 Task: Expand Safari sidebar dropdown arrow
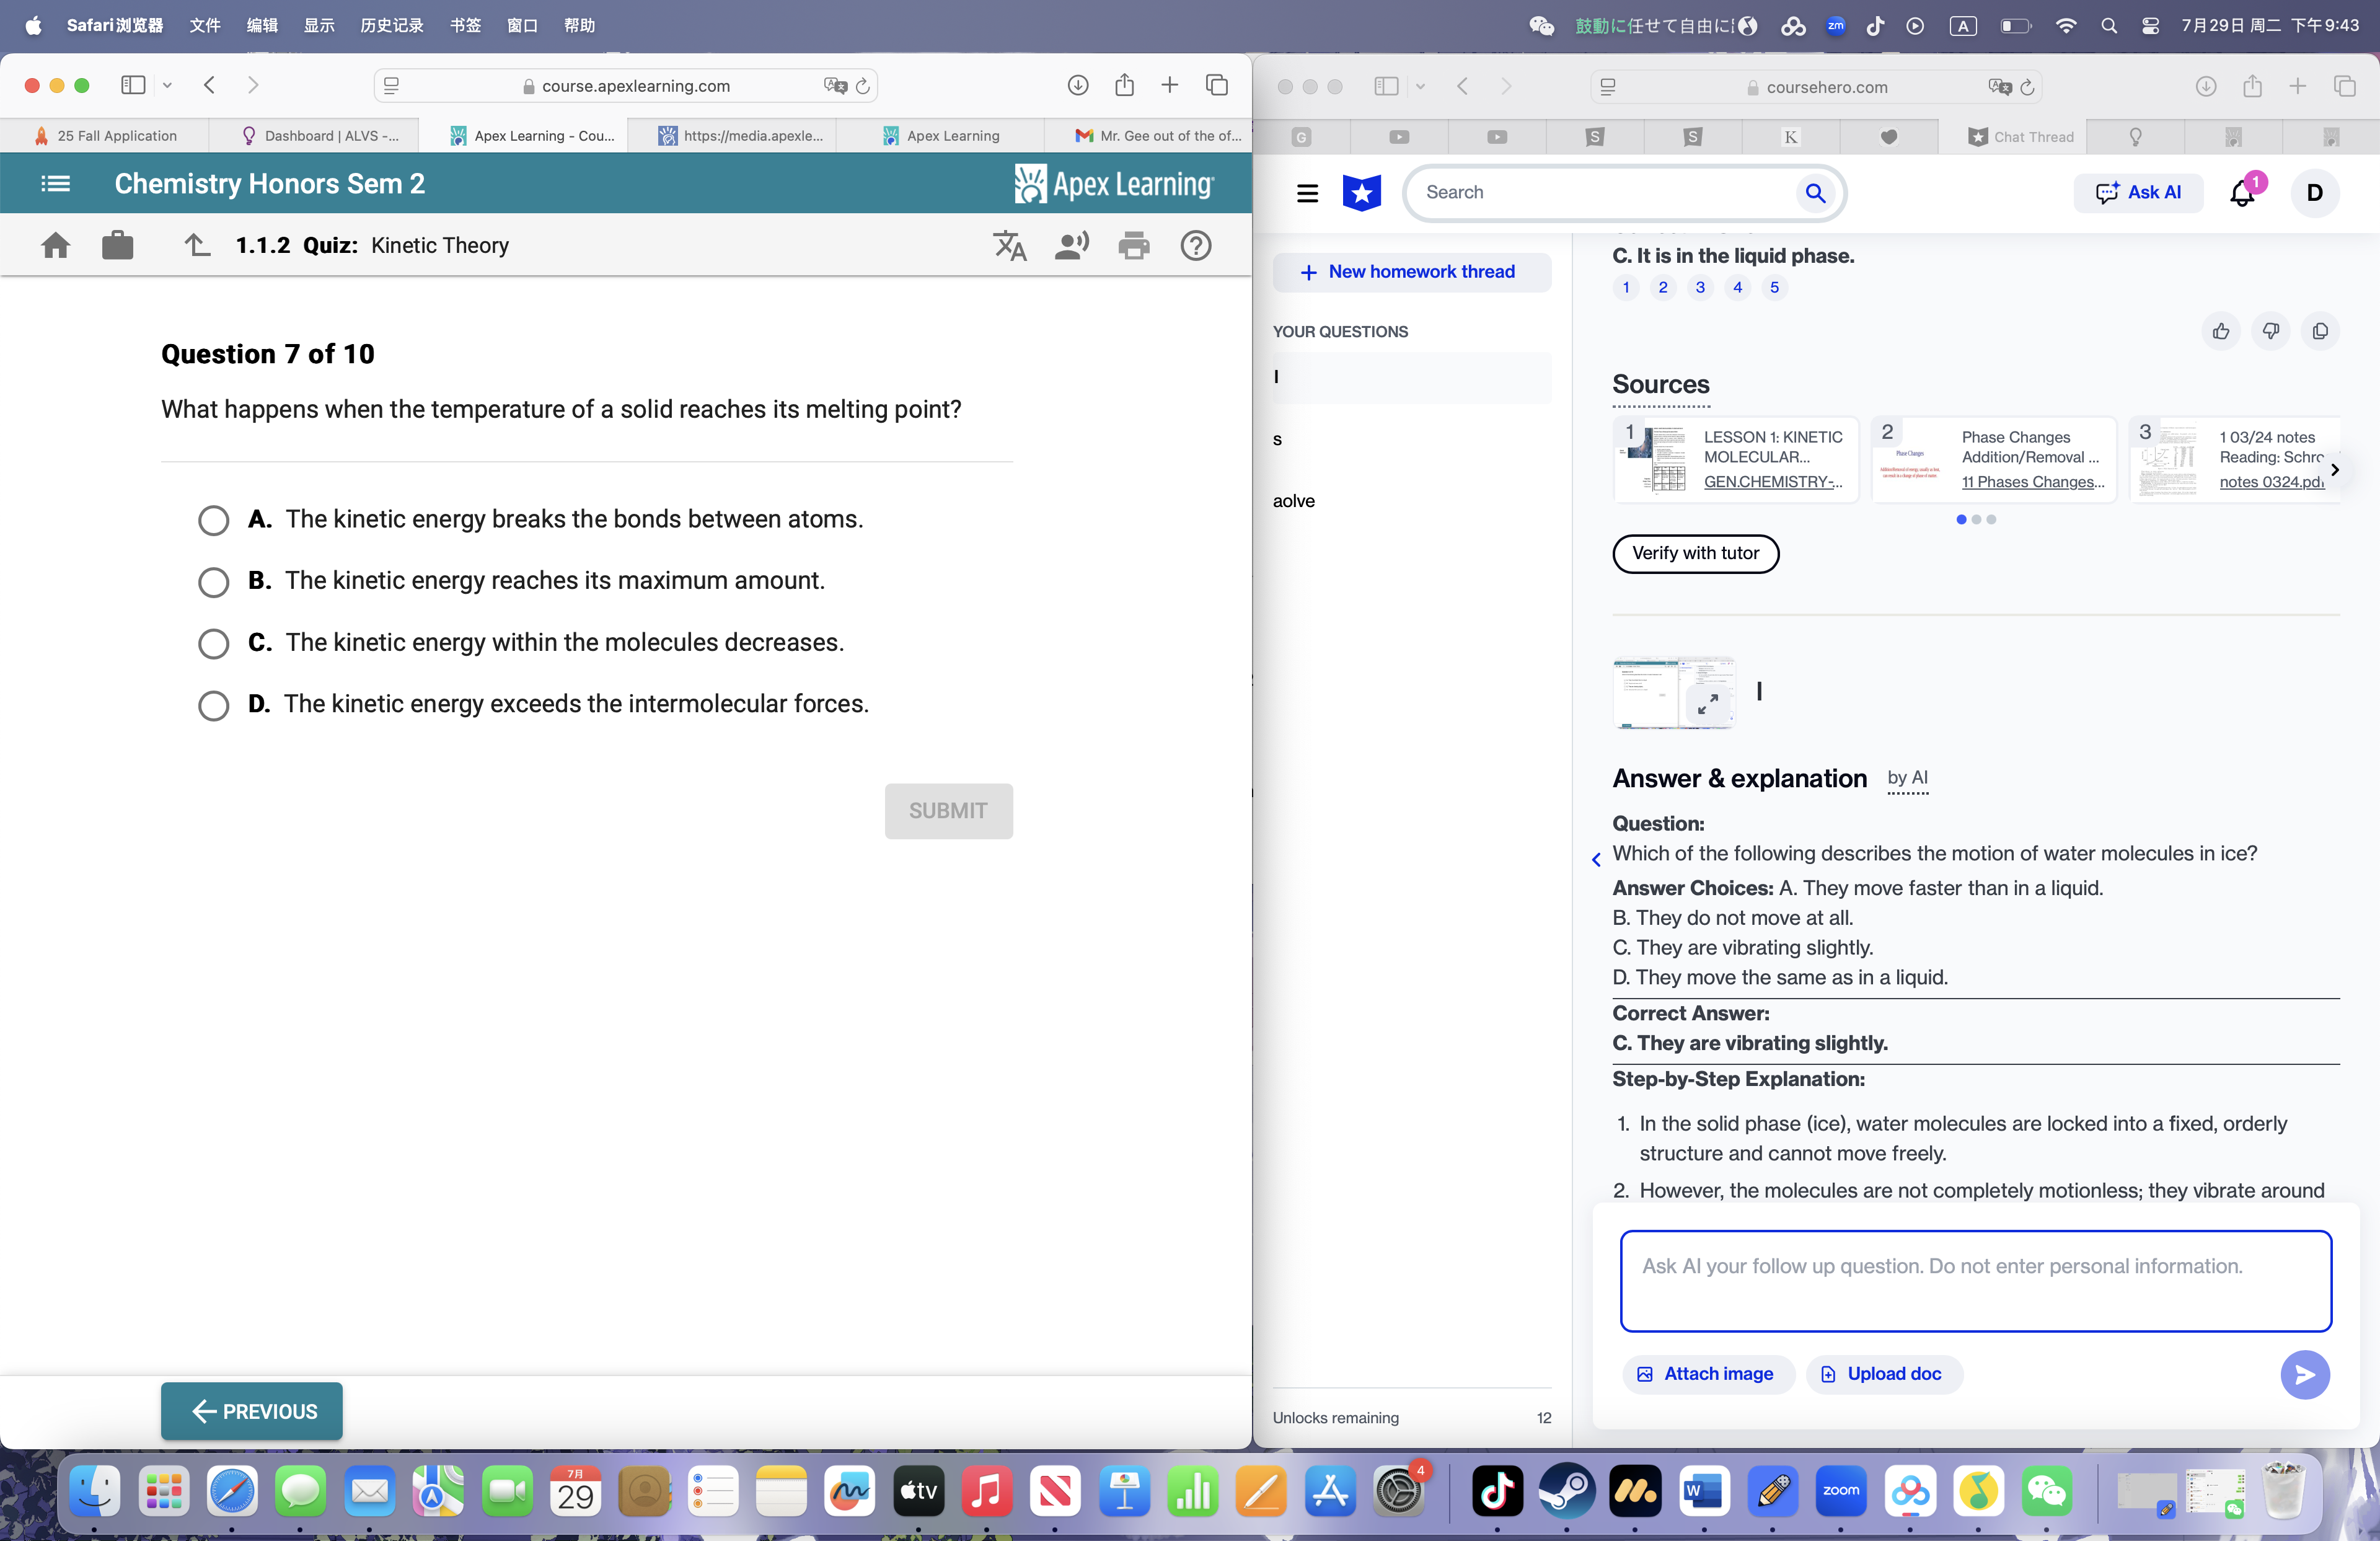167,86
